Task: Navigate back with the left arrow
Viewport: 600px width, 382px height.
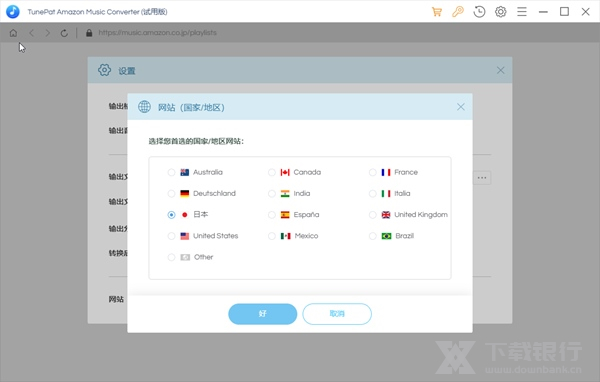Action: tap(31, 33)
